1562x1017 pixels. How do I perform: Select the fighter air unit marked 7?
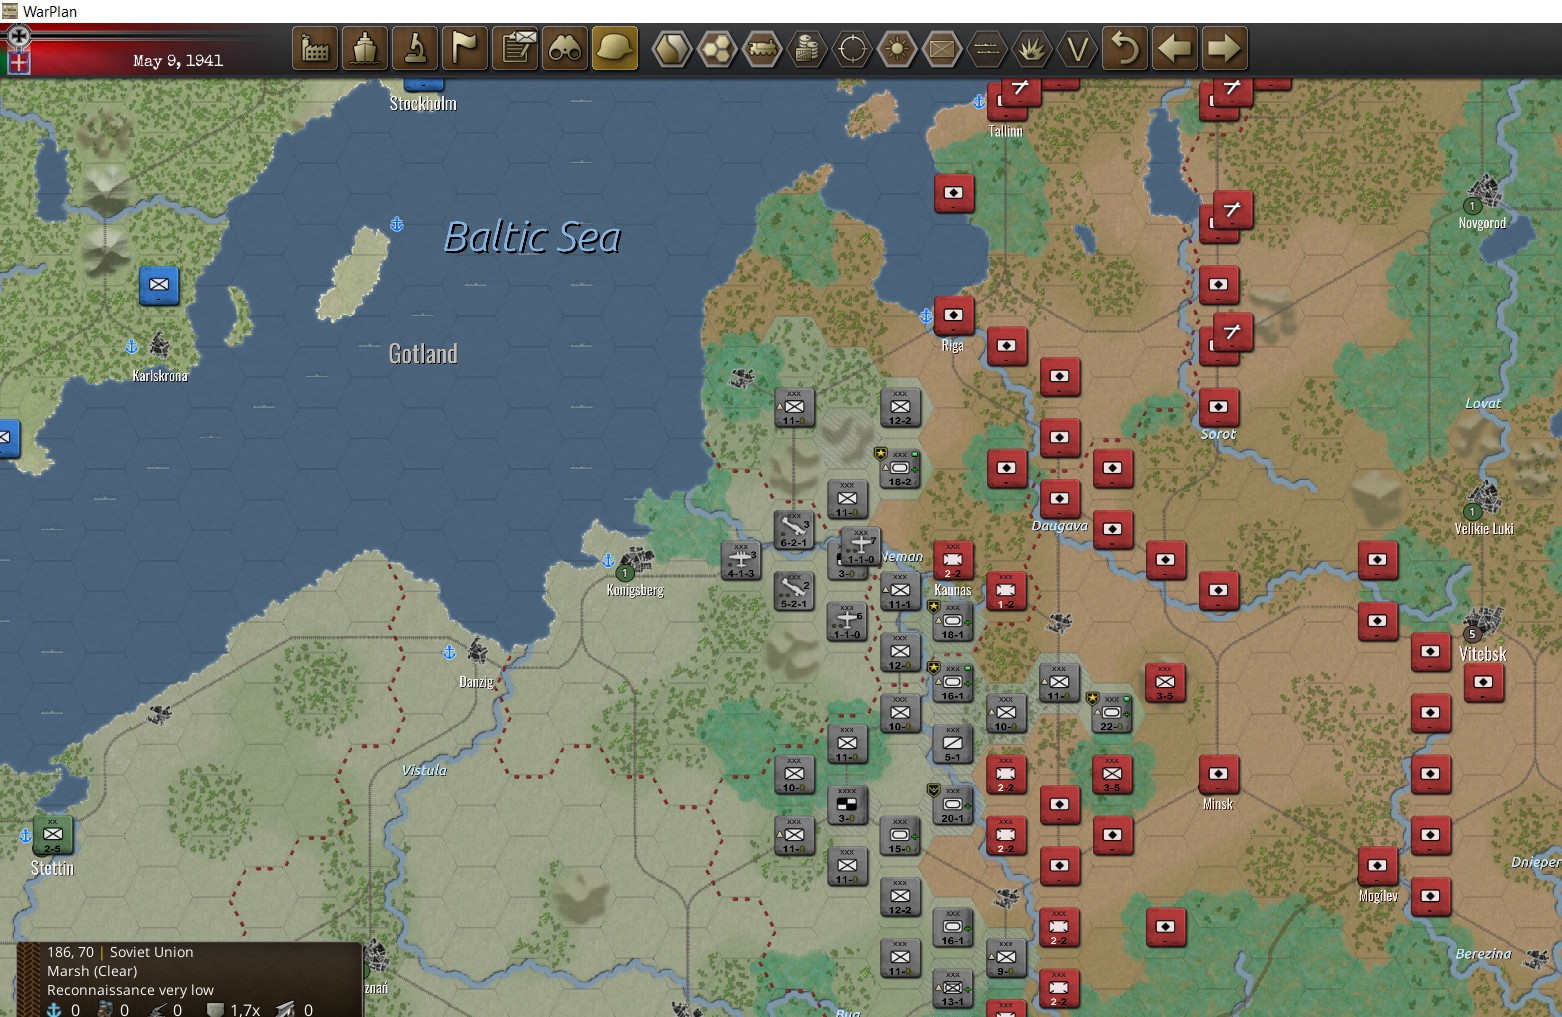click(x=861, y=546)
